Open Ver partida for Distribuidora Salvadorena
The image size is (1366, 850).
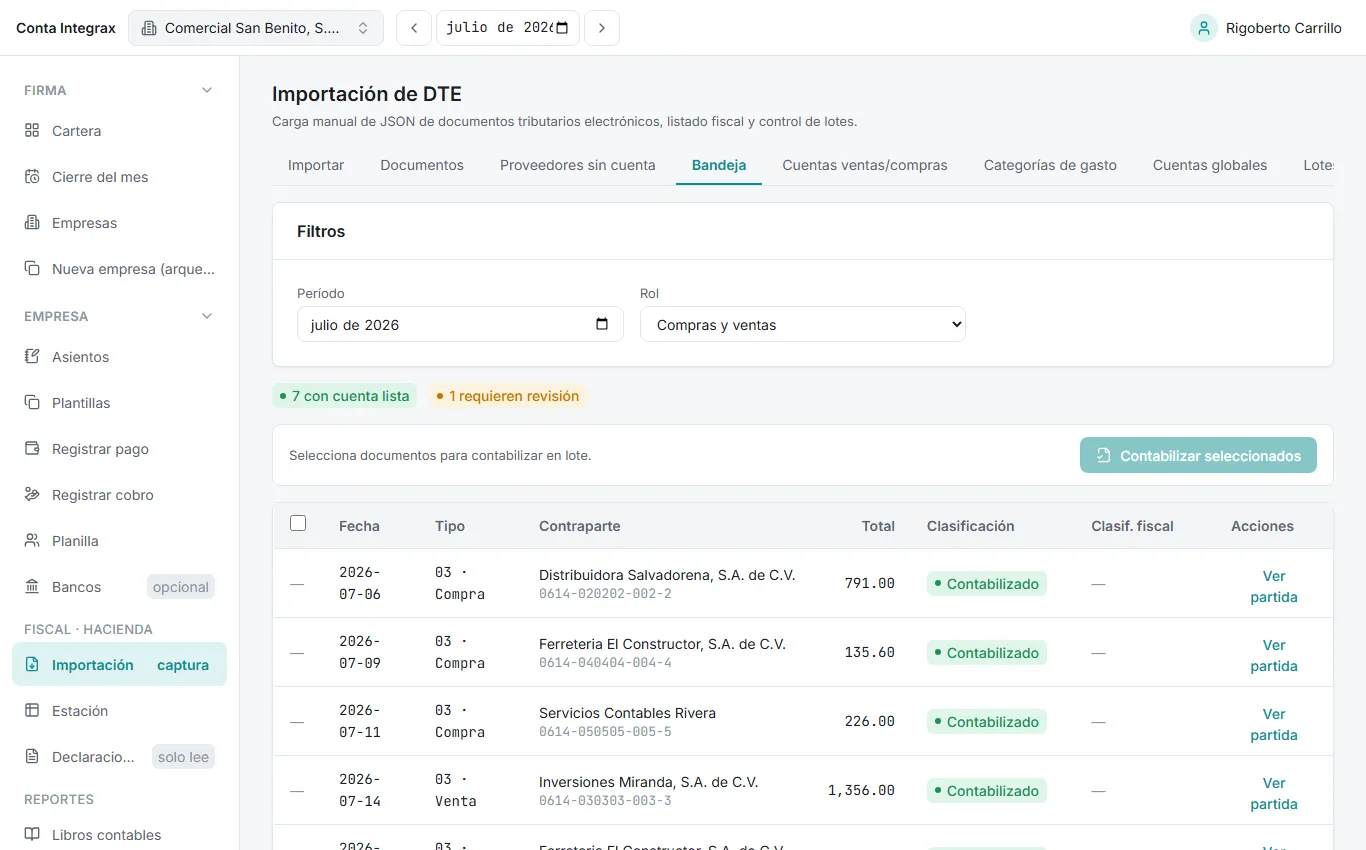coord(1274,587)
